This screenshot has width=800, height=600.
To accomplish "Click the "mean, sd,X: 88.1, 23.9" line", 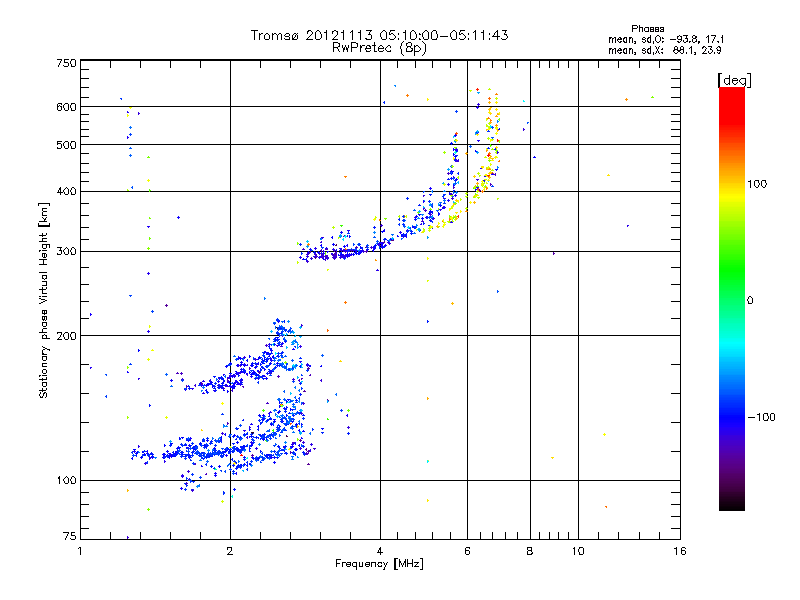I will [x=665, y=50].
